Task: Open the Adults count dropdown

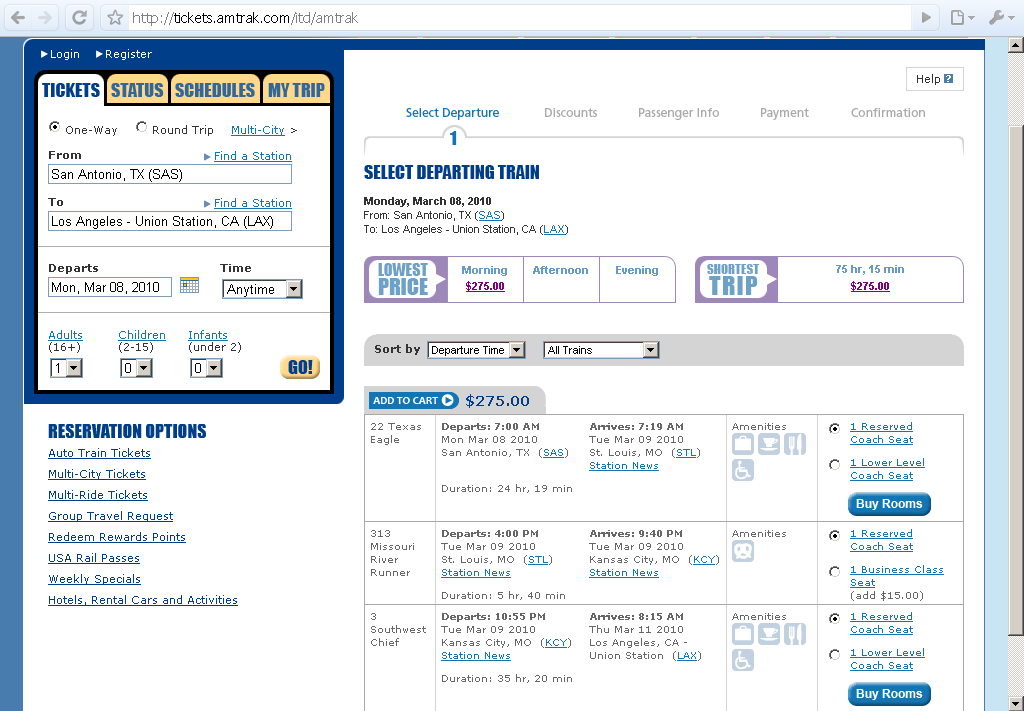Action: [66, 368]
